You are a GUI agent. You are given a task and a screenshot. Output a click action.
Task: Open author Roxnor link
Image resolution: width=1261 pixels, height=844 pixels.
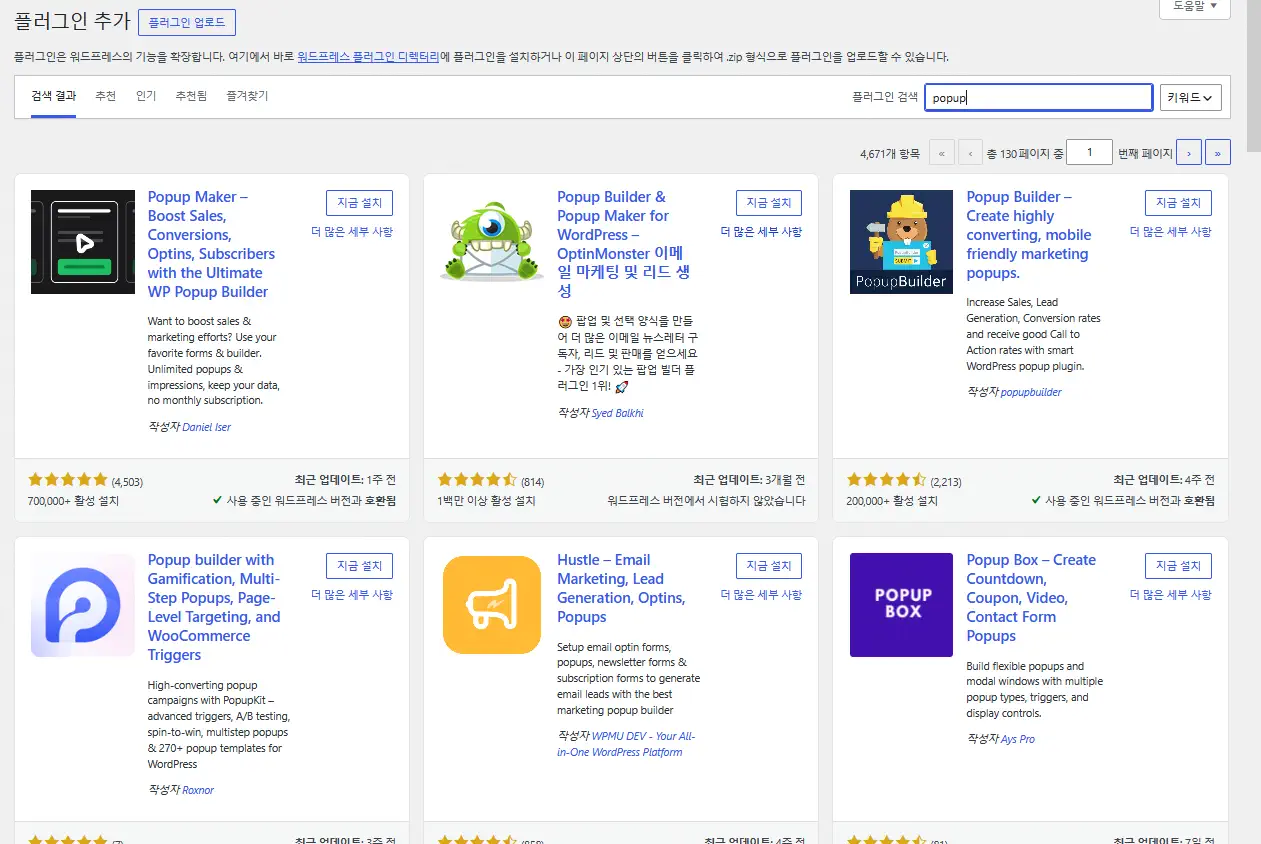[198, 790]
